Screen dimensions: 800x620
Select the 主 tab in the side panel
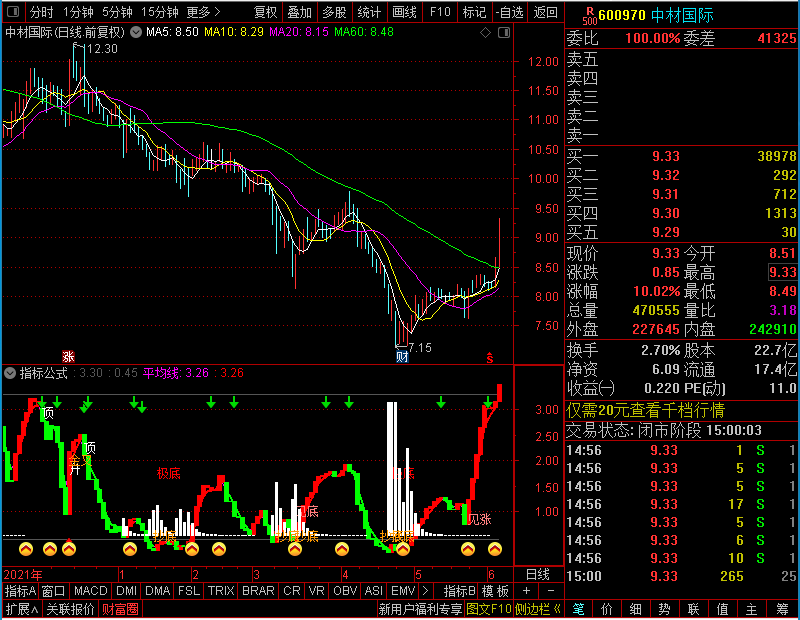(x=752, y=609)
